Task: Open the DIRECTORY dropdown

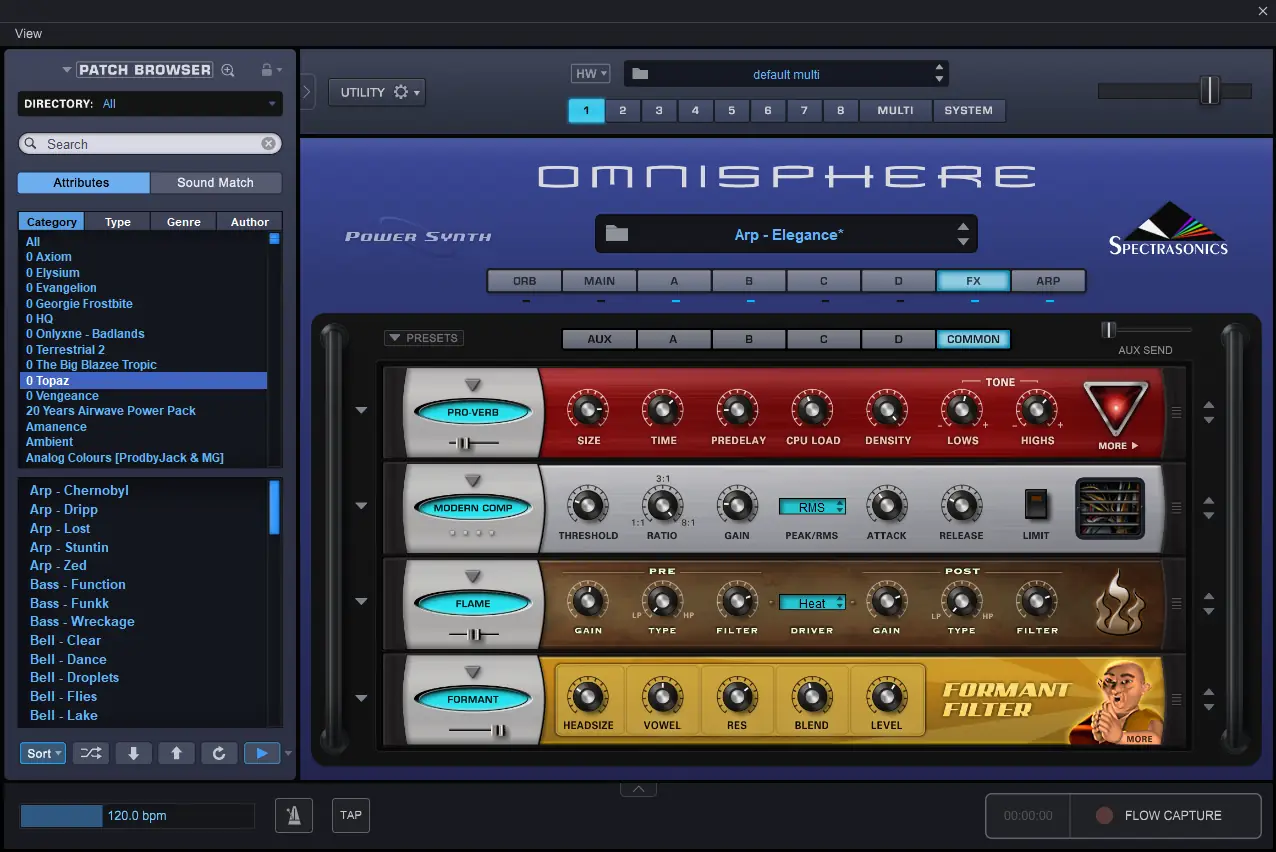Action: pos(150,104)
